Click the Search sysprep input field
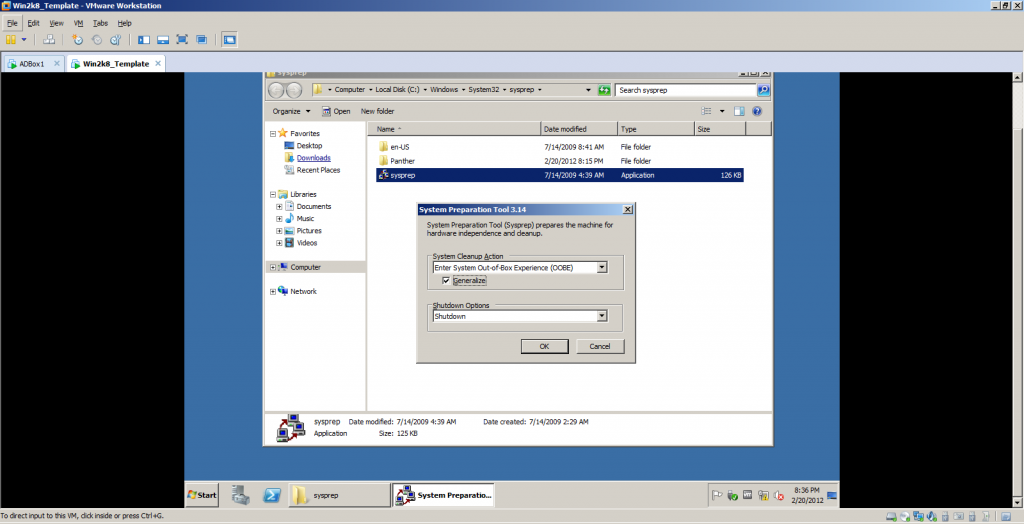The height and width of the screenshot is (524, 1024). [x=686, y=90]
